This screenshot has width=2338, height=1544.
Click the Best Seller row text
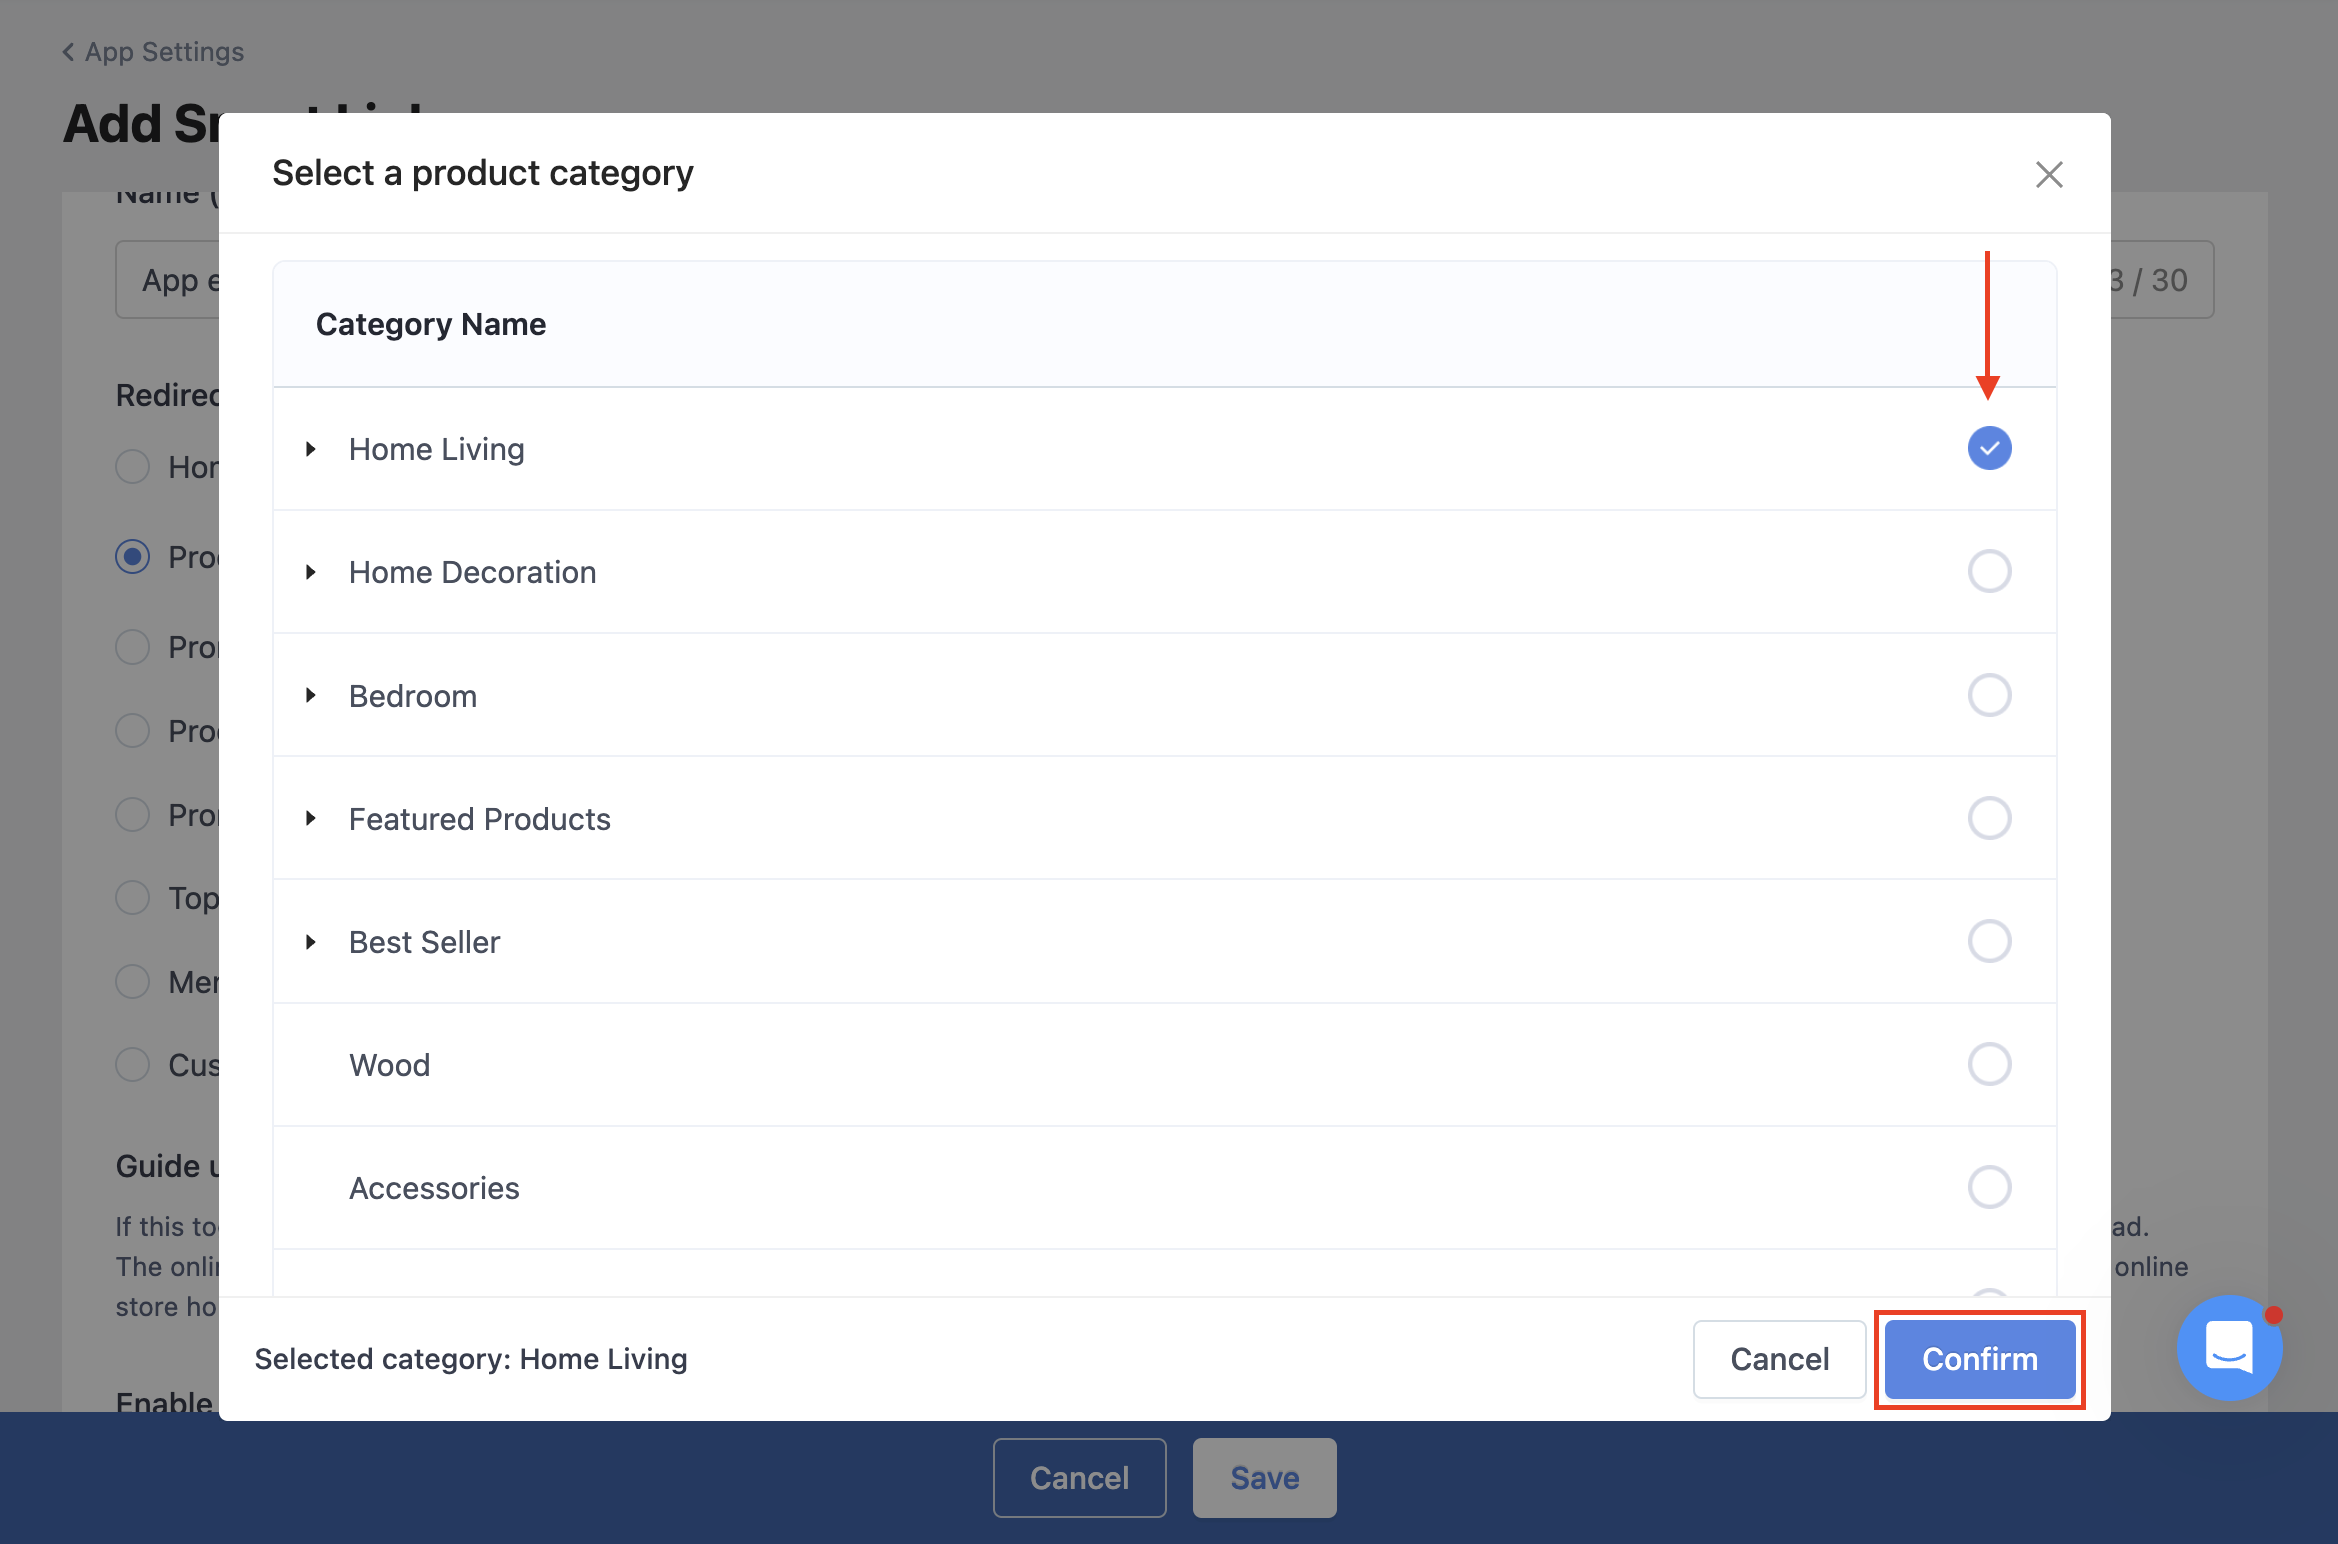424,942
